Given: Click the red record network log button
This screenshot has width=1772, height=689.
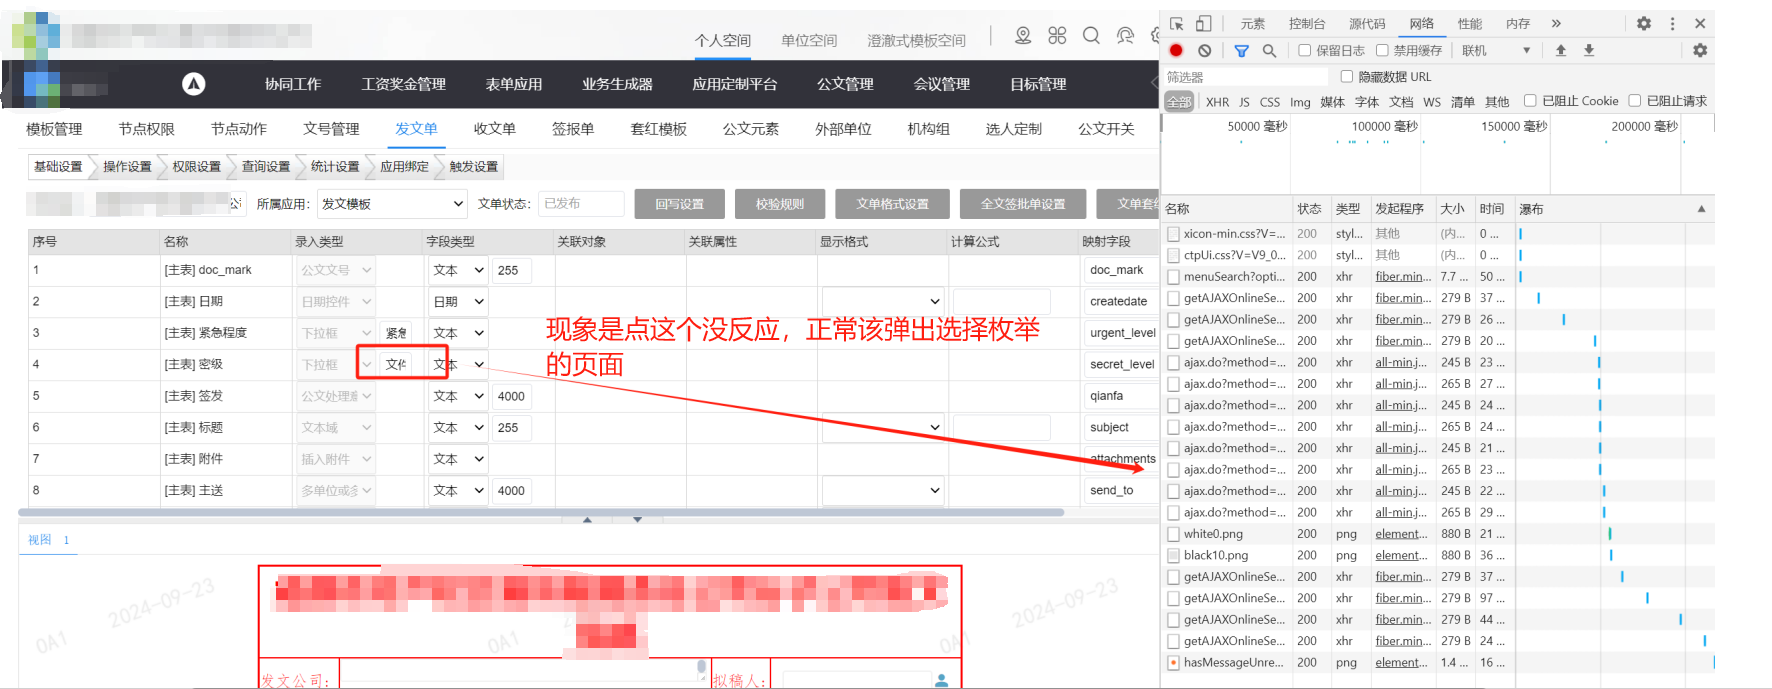Looking at the screenshot, I should click(1176, 50).
